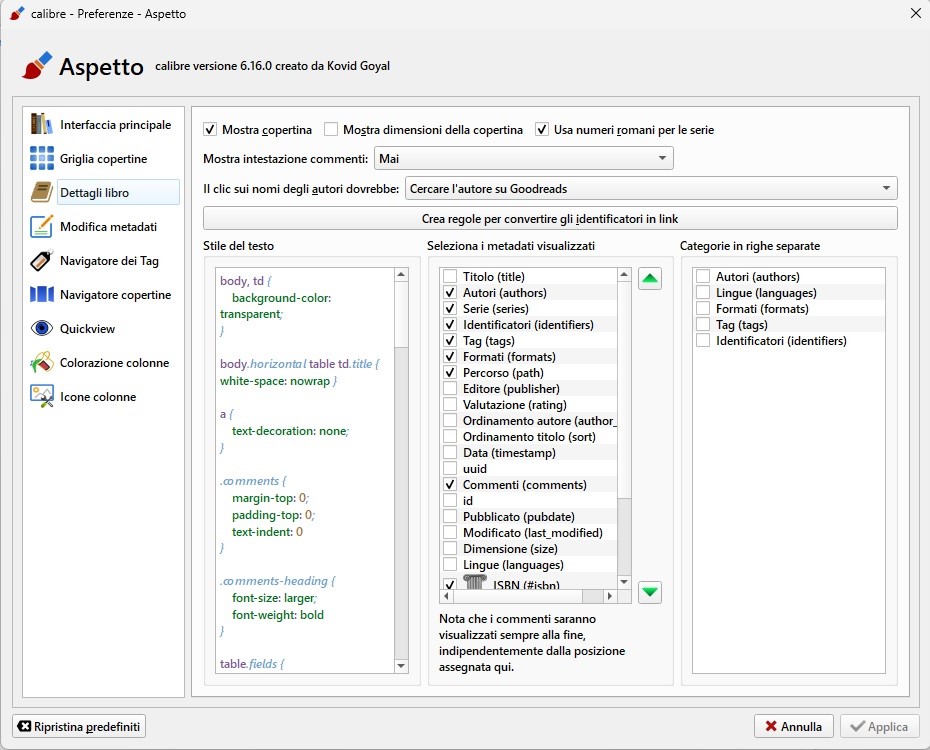Check the Editore (publisher) metadata box
The width and height of the screenshot is (930, 750).
450,389
